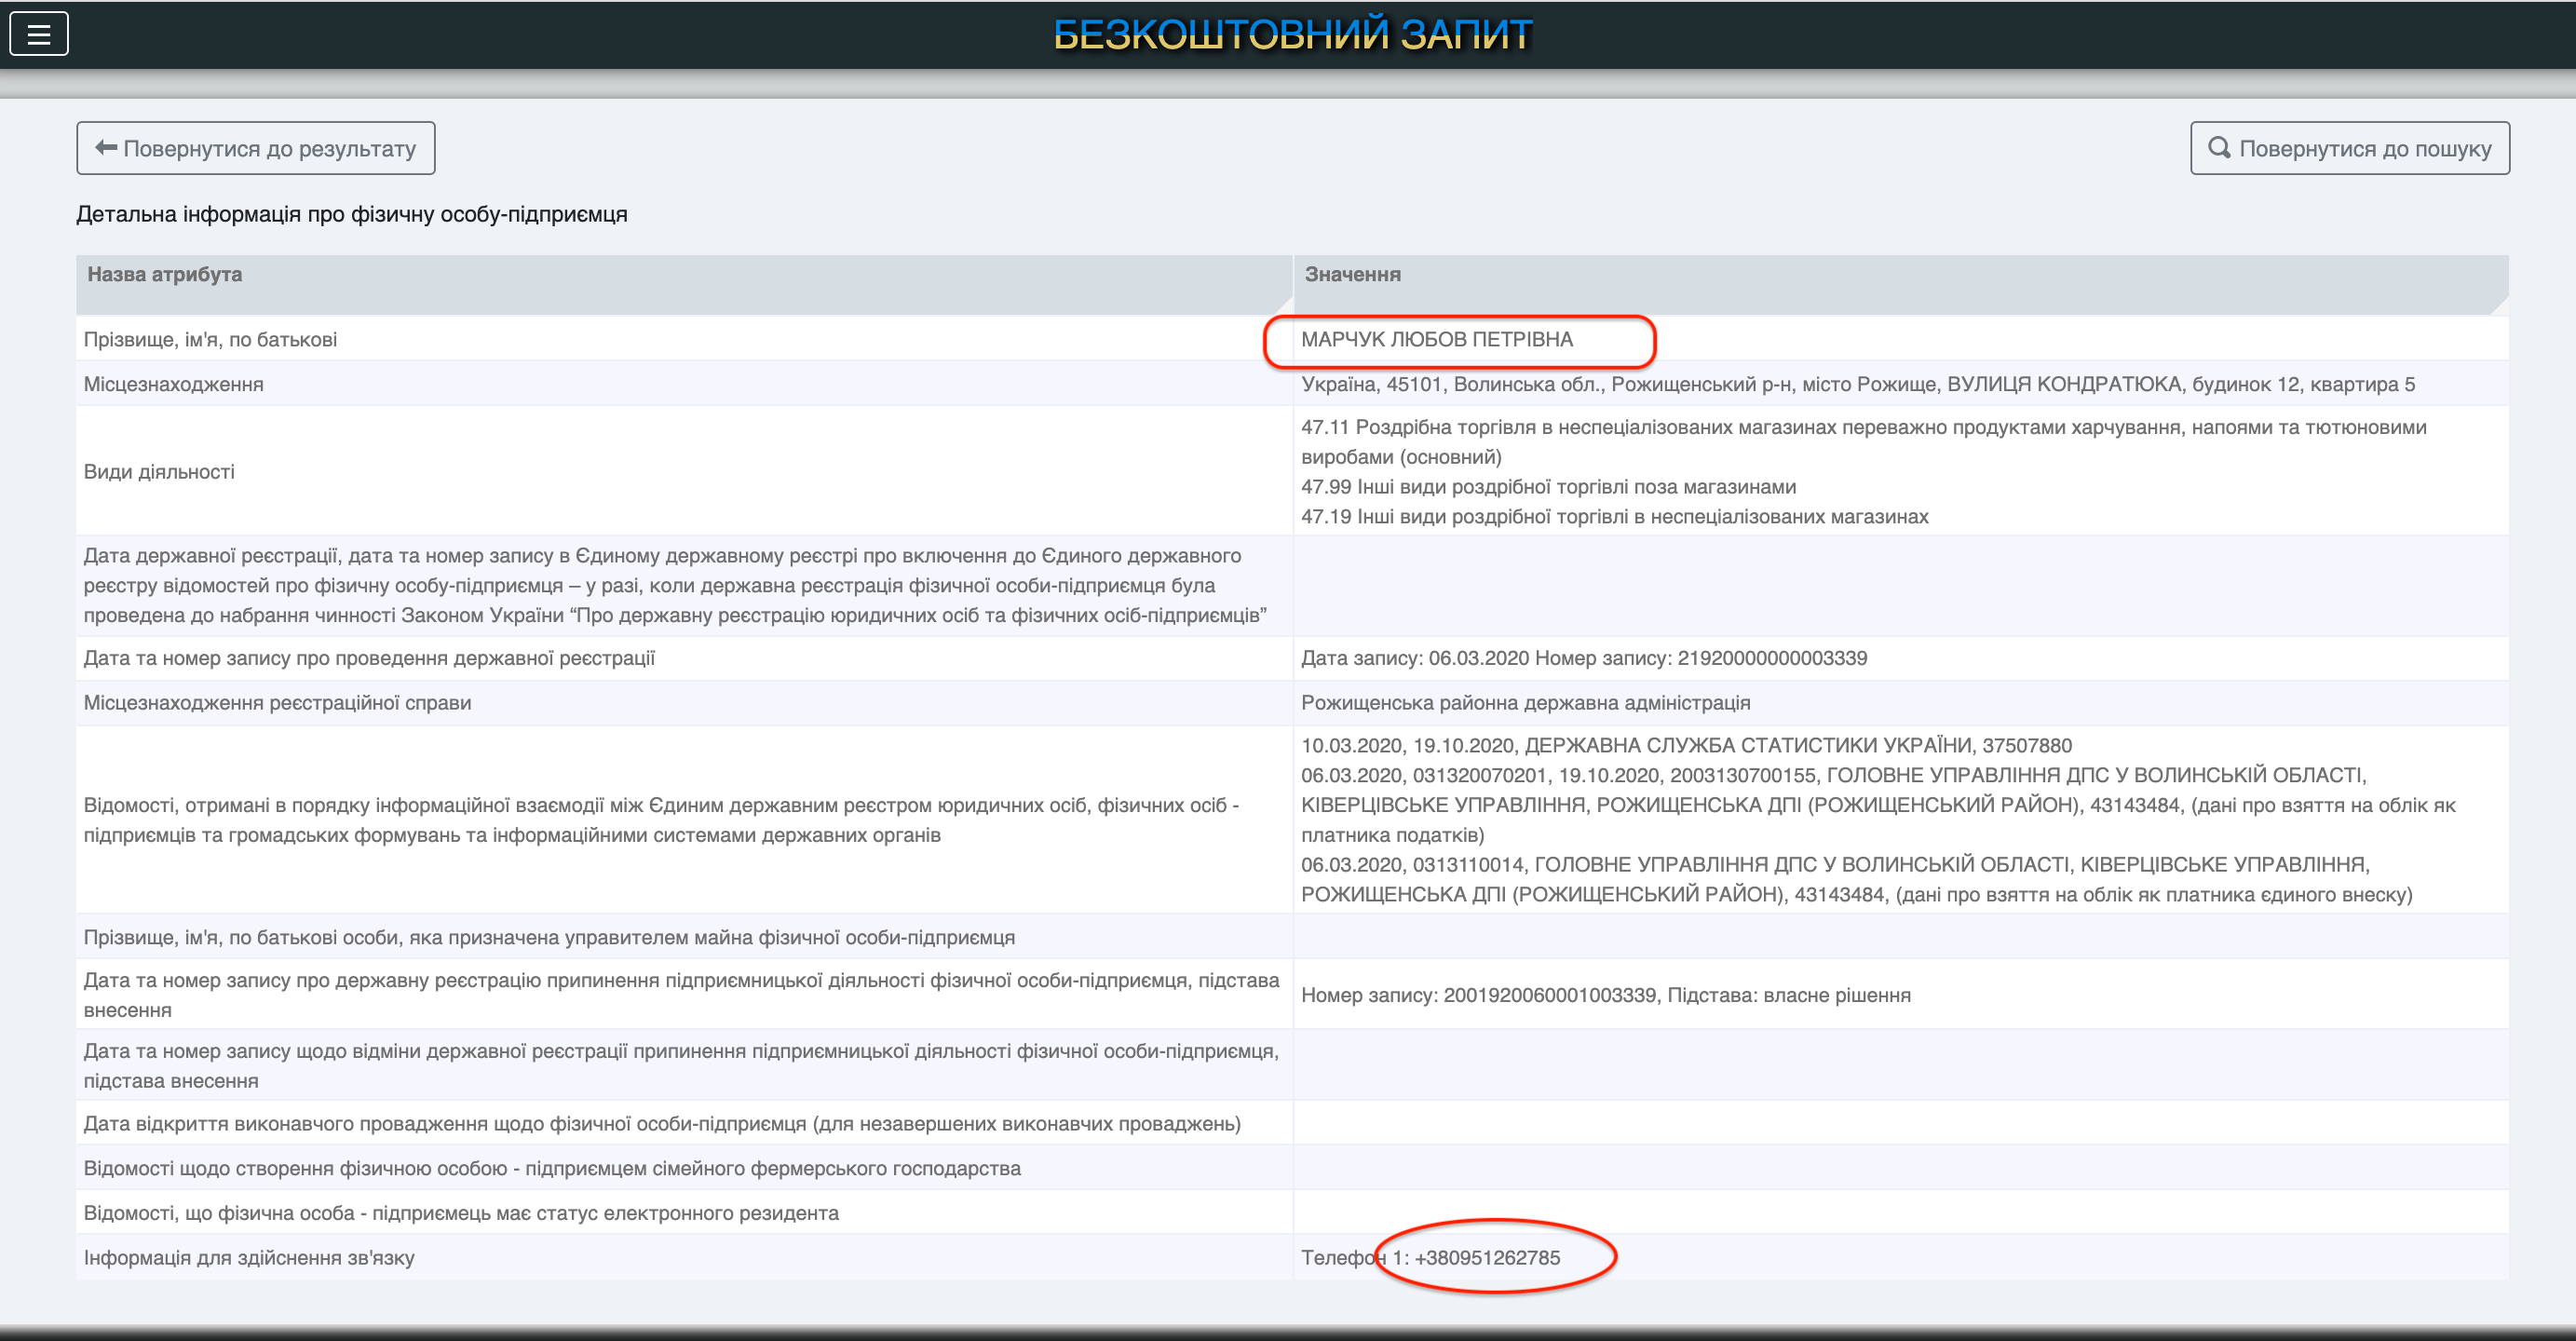Click 'Детальна інформація про фізичну особу-підприємця' heading
This screenshot has width=2576, height=1341.
click(352, 214)
